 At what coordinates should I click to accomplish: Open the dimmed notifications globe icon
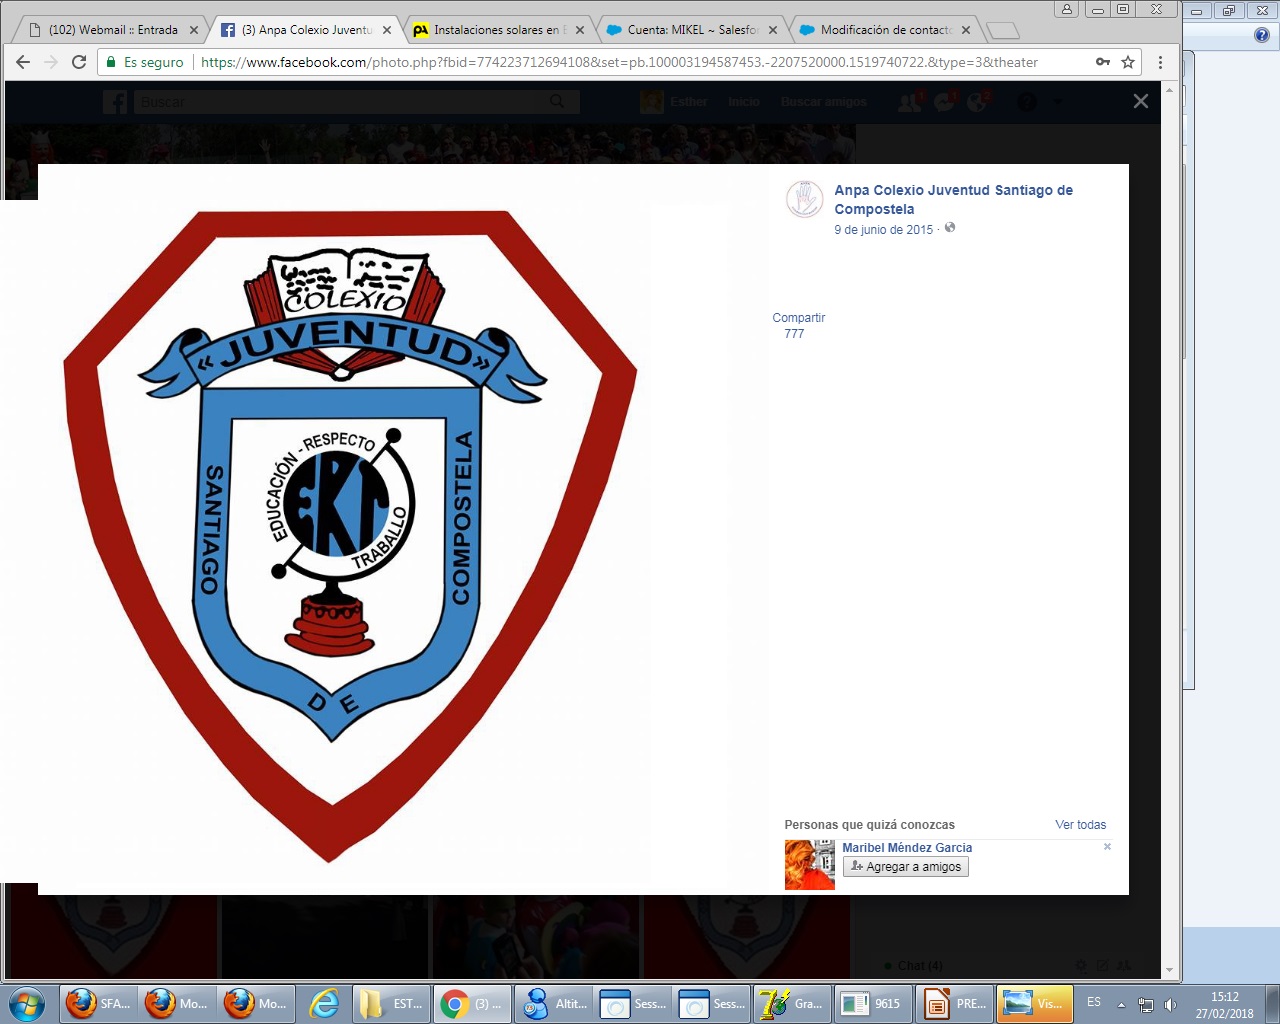point(977,102)
